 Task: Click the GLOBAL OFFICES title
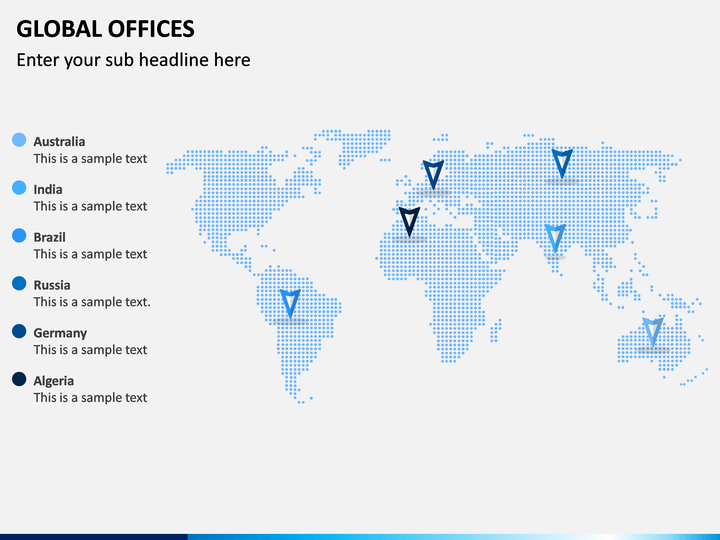pyautogui.click(x=106, y=29)
